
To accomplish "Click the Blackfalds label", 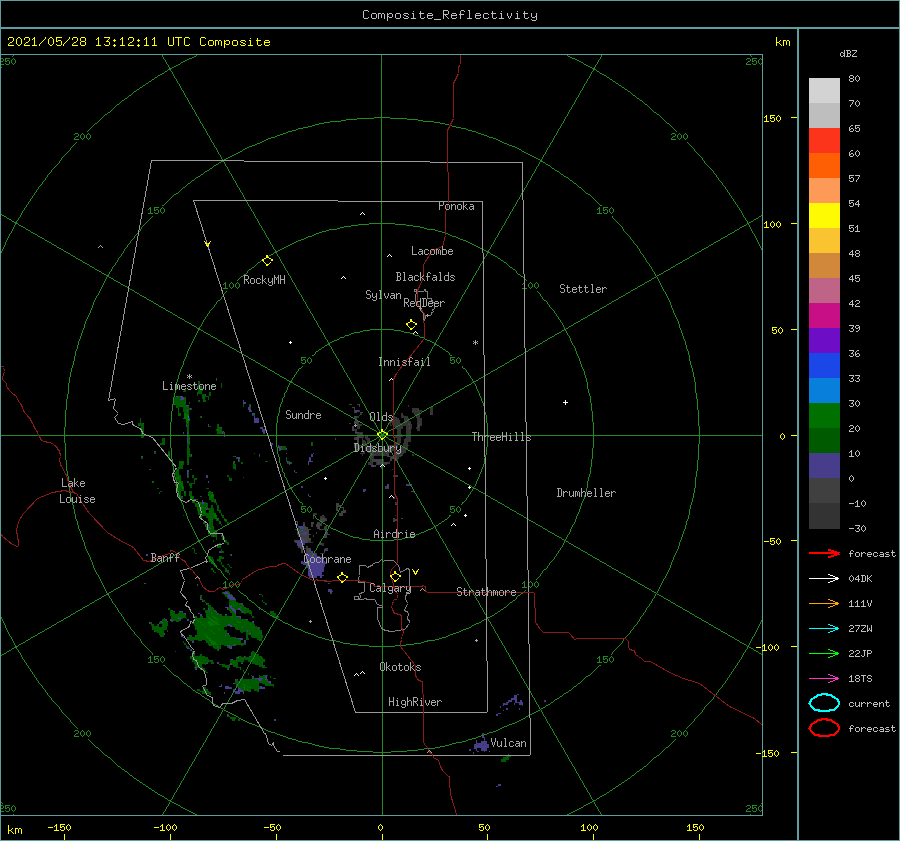I will pos(425,277).
